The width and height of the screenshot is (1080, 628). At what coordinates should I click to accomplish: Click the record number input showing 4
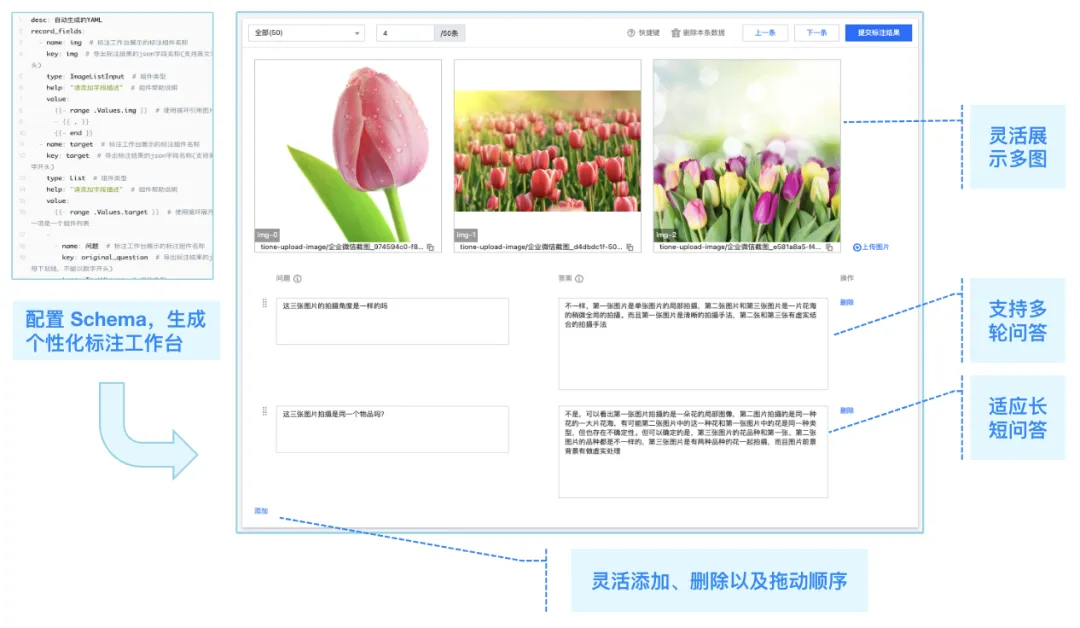coord(406,31)
